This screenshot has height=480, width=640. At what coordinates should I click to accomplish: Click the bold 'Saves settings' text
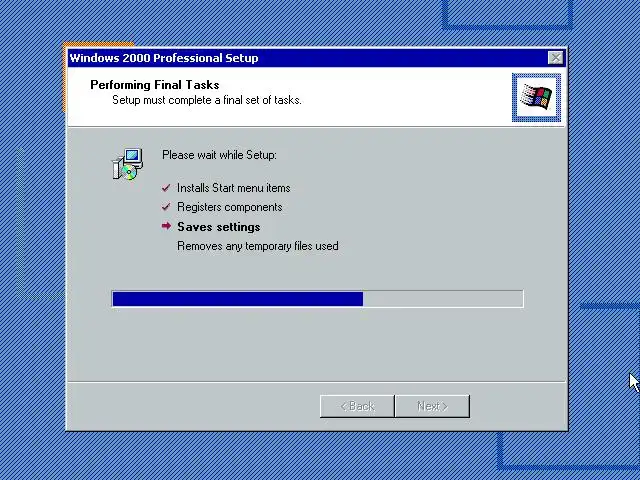click(218, 227)
